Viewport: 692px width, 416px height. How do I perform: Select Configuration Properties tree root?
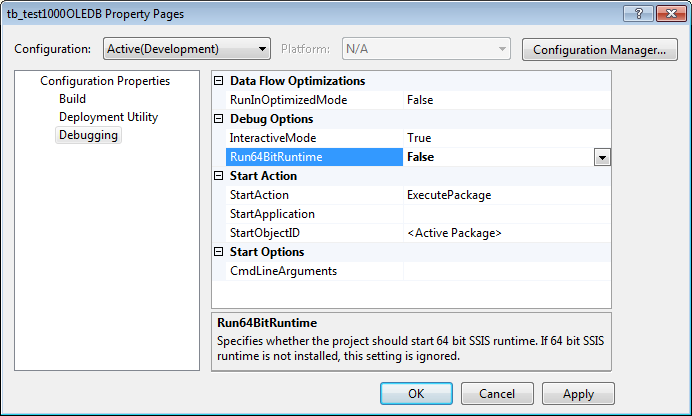[105, 81]
